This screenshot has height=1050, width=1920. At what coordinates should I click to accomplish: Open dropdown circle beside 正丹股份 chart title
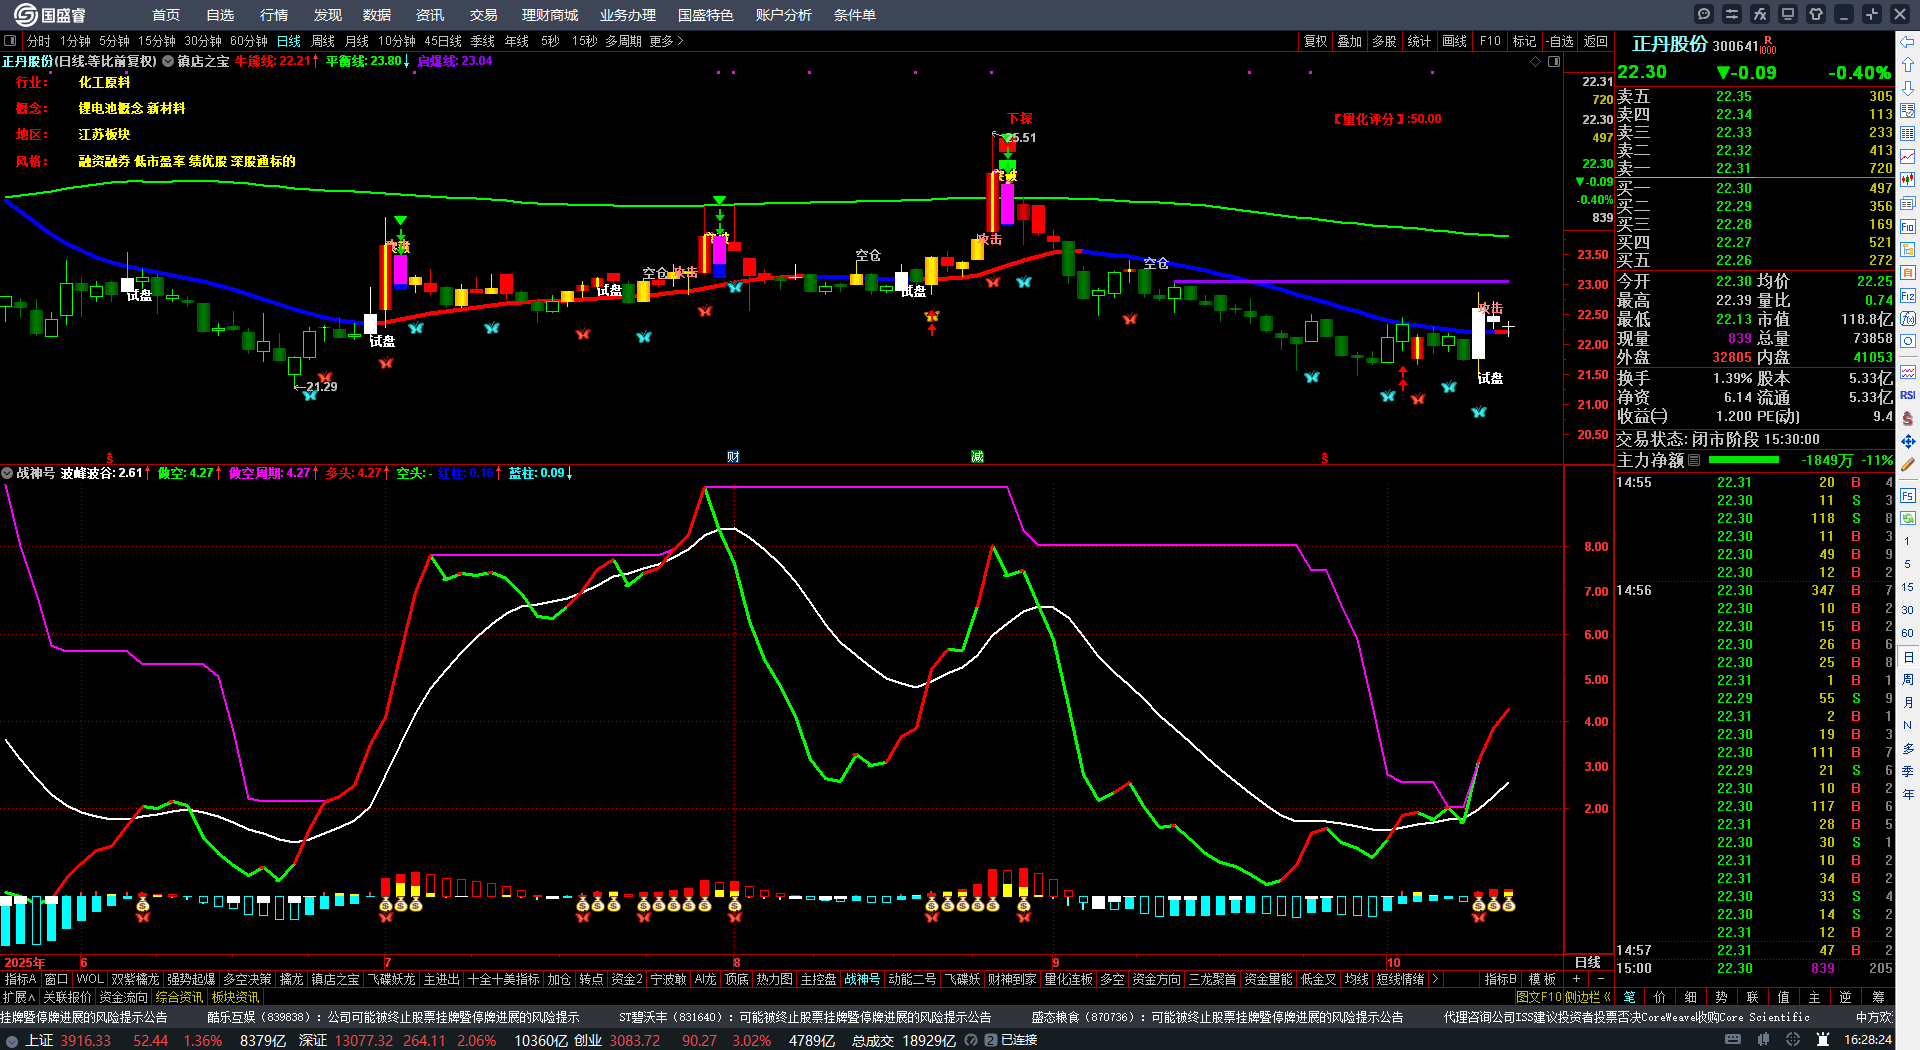[x=168, y=61]
